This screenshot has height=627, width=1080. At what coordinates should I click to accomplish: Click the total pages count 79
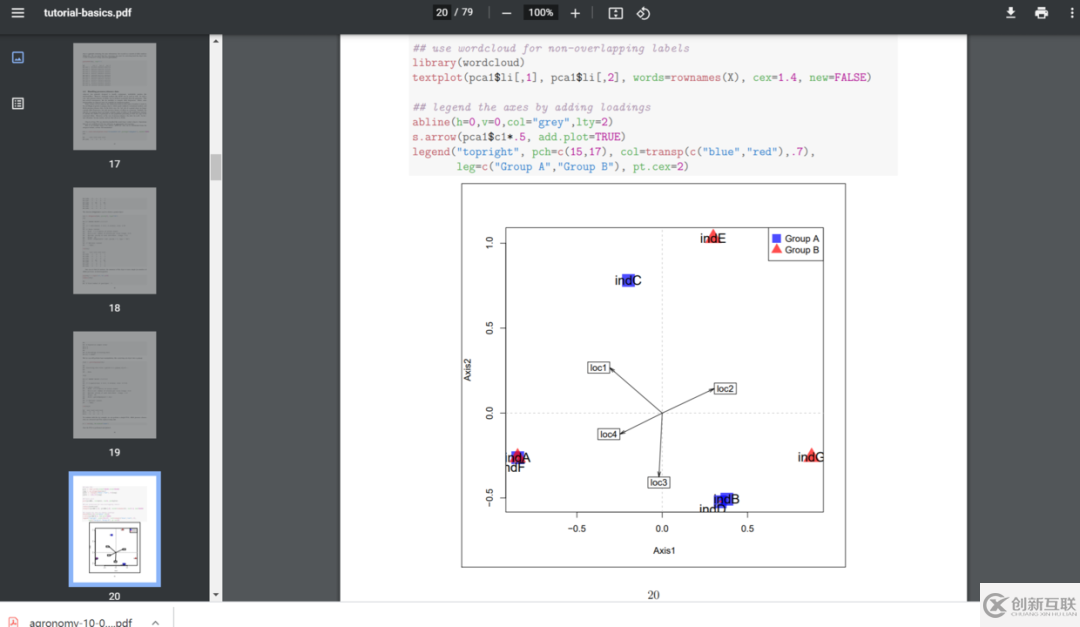click(x=467, y=12)
